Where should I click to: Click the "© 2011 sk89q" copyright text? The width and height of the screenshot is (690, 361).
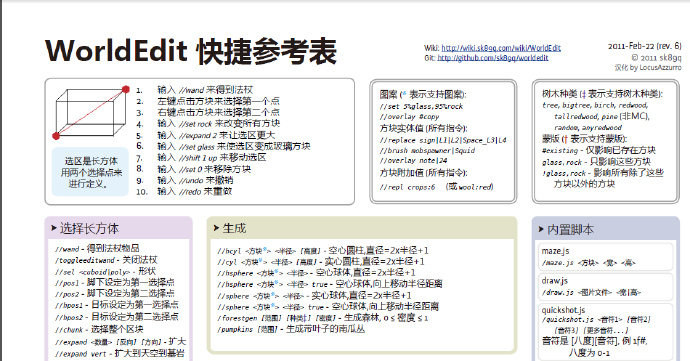pyautogui.click(x=656, y=57)
